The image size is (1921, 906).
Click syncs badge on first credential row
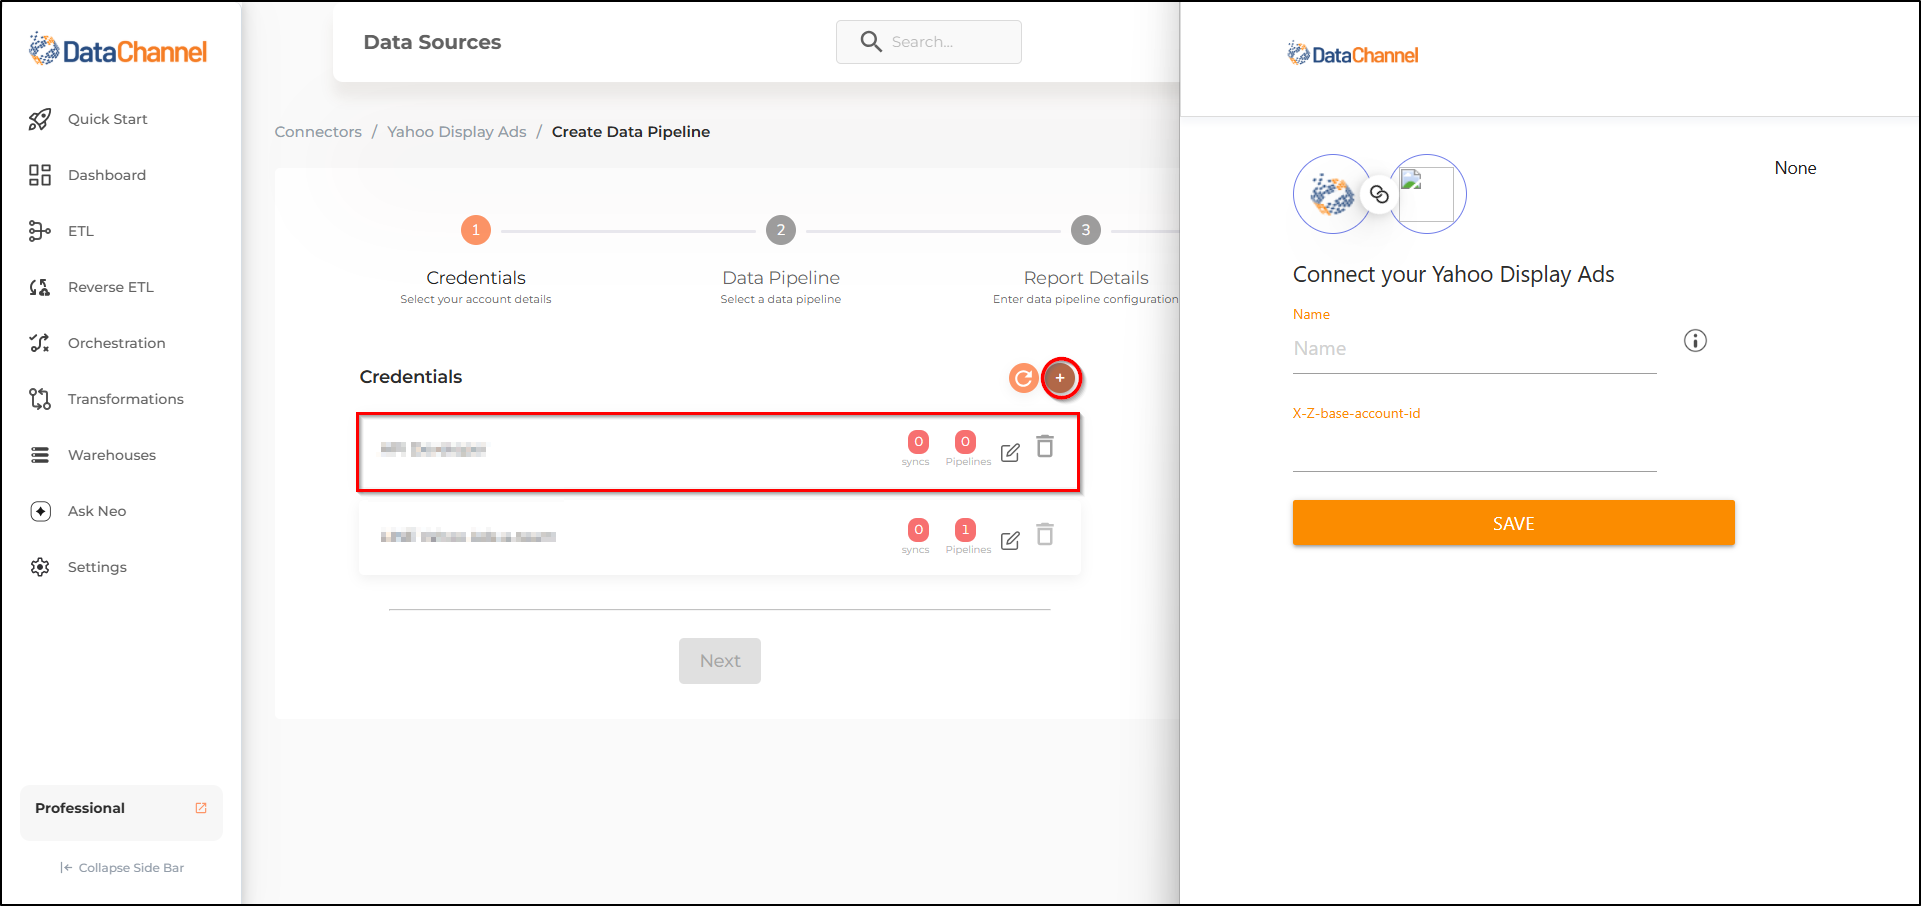click(x=918, y=442)
